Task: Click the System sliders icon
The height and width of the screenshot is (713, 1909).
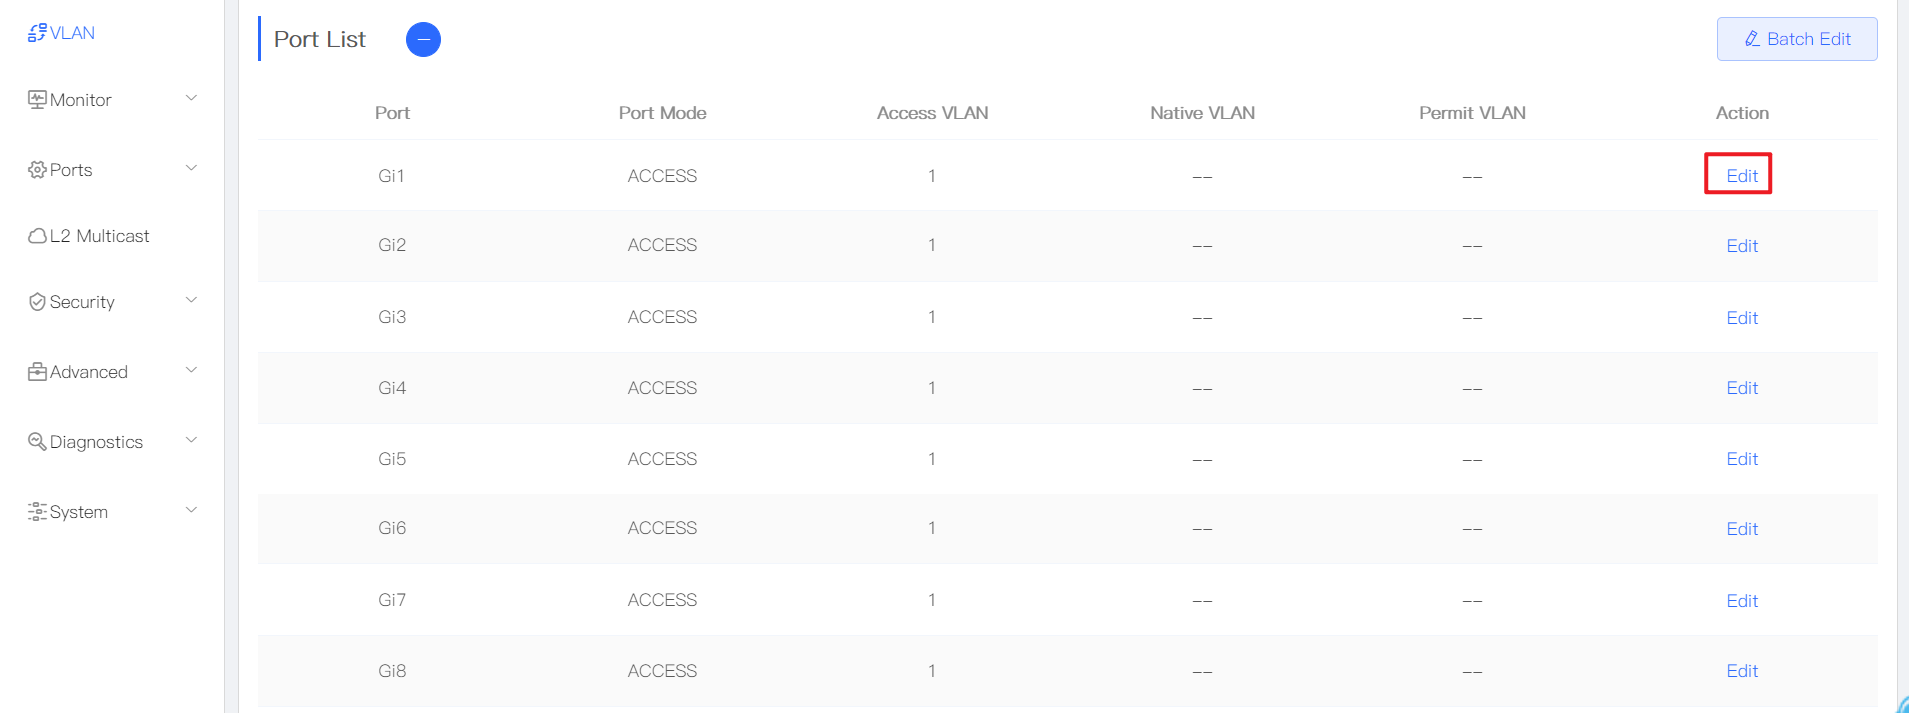Action: click(37, 512)
